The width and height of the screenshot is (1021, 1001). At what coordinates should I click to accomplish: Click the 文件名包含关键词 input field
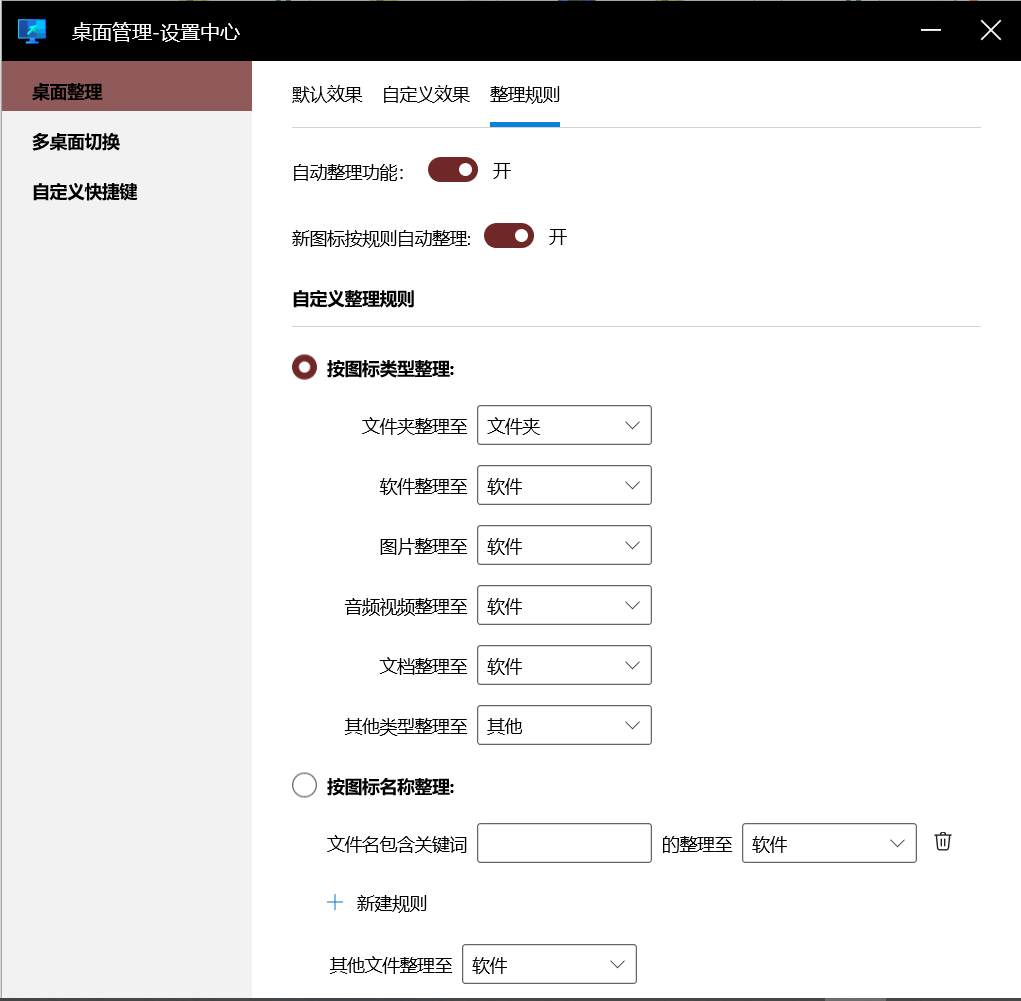pos(564,843)
